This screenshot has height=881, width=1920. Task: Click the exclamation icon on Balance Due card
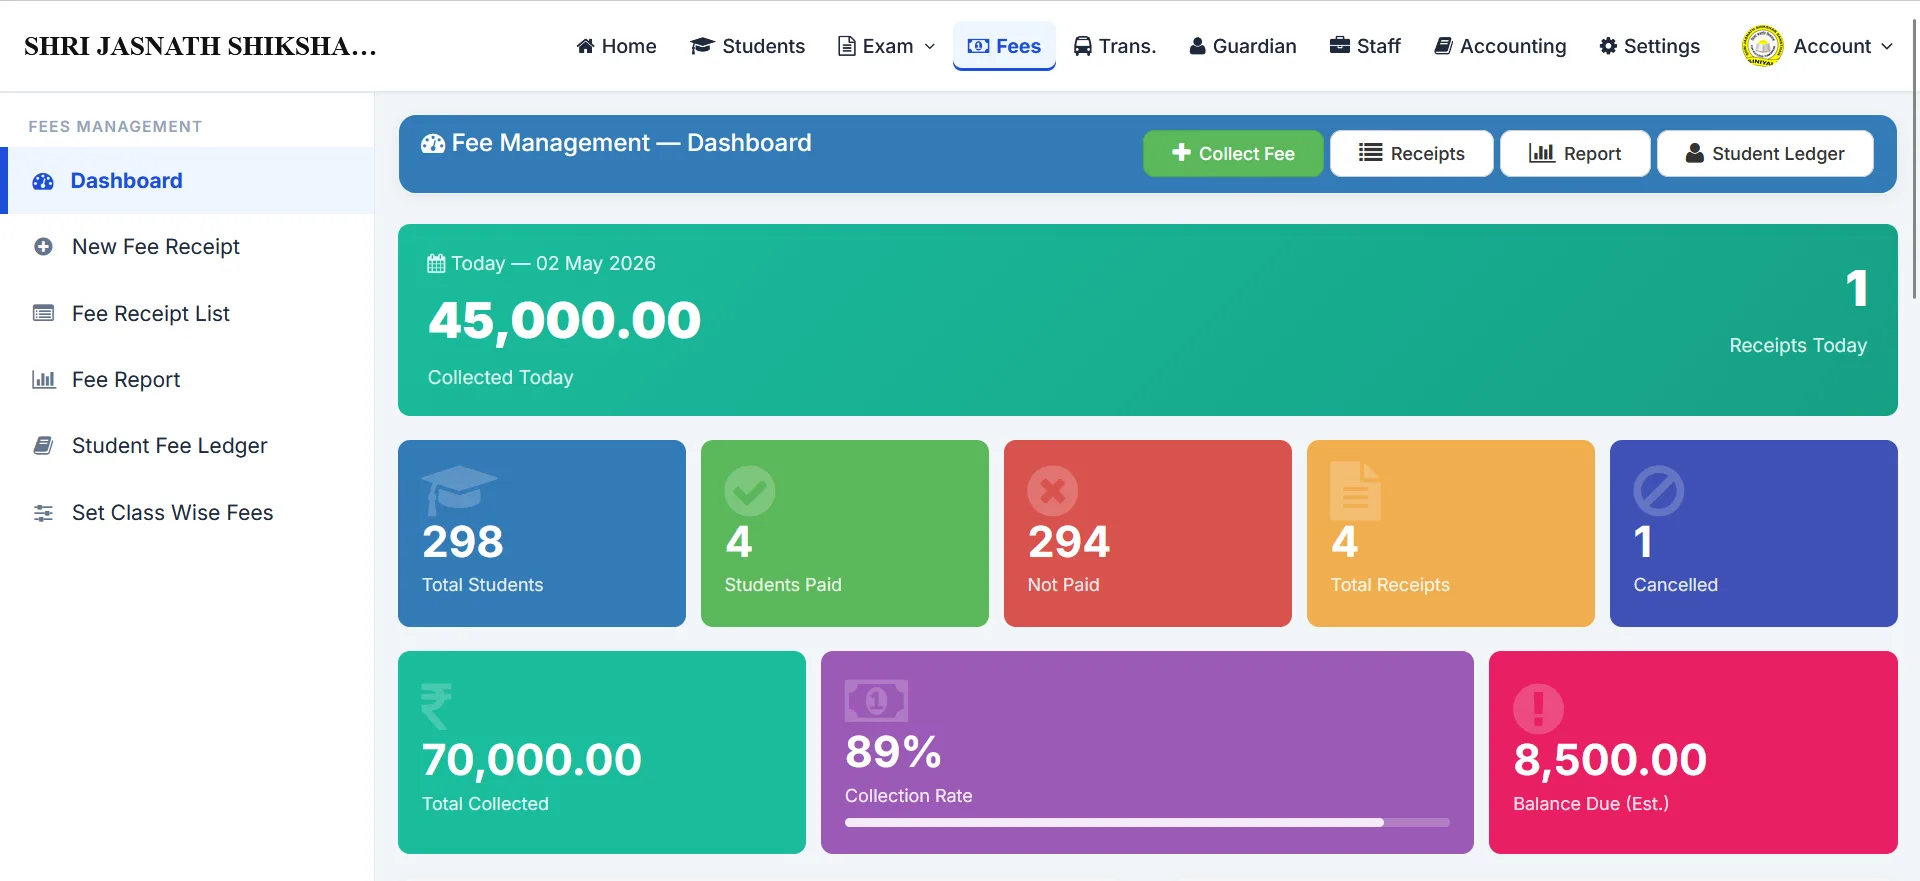(x=1538, y=709)
